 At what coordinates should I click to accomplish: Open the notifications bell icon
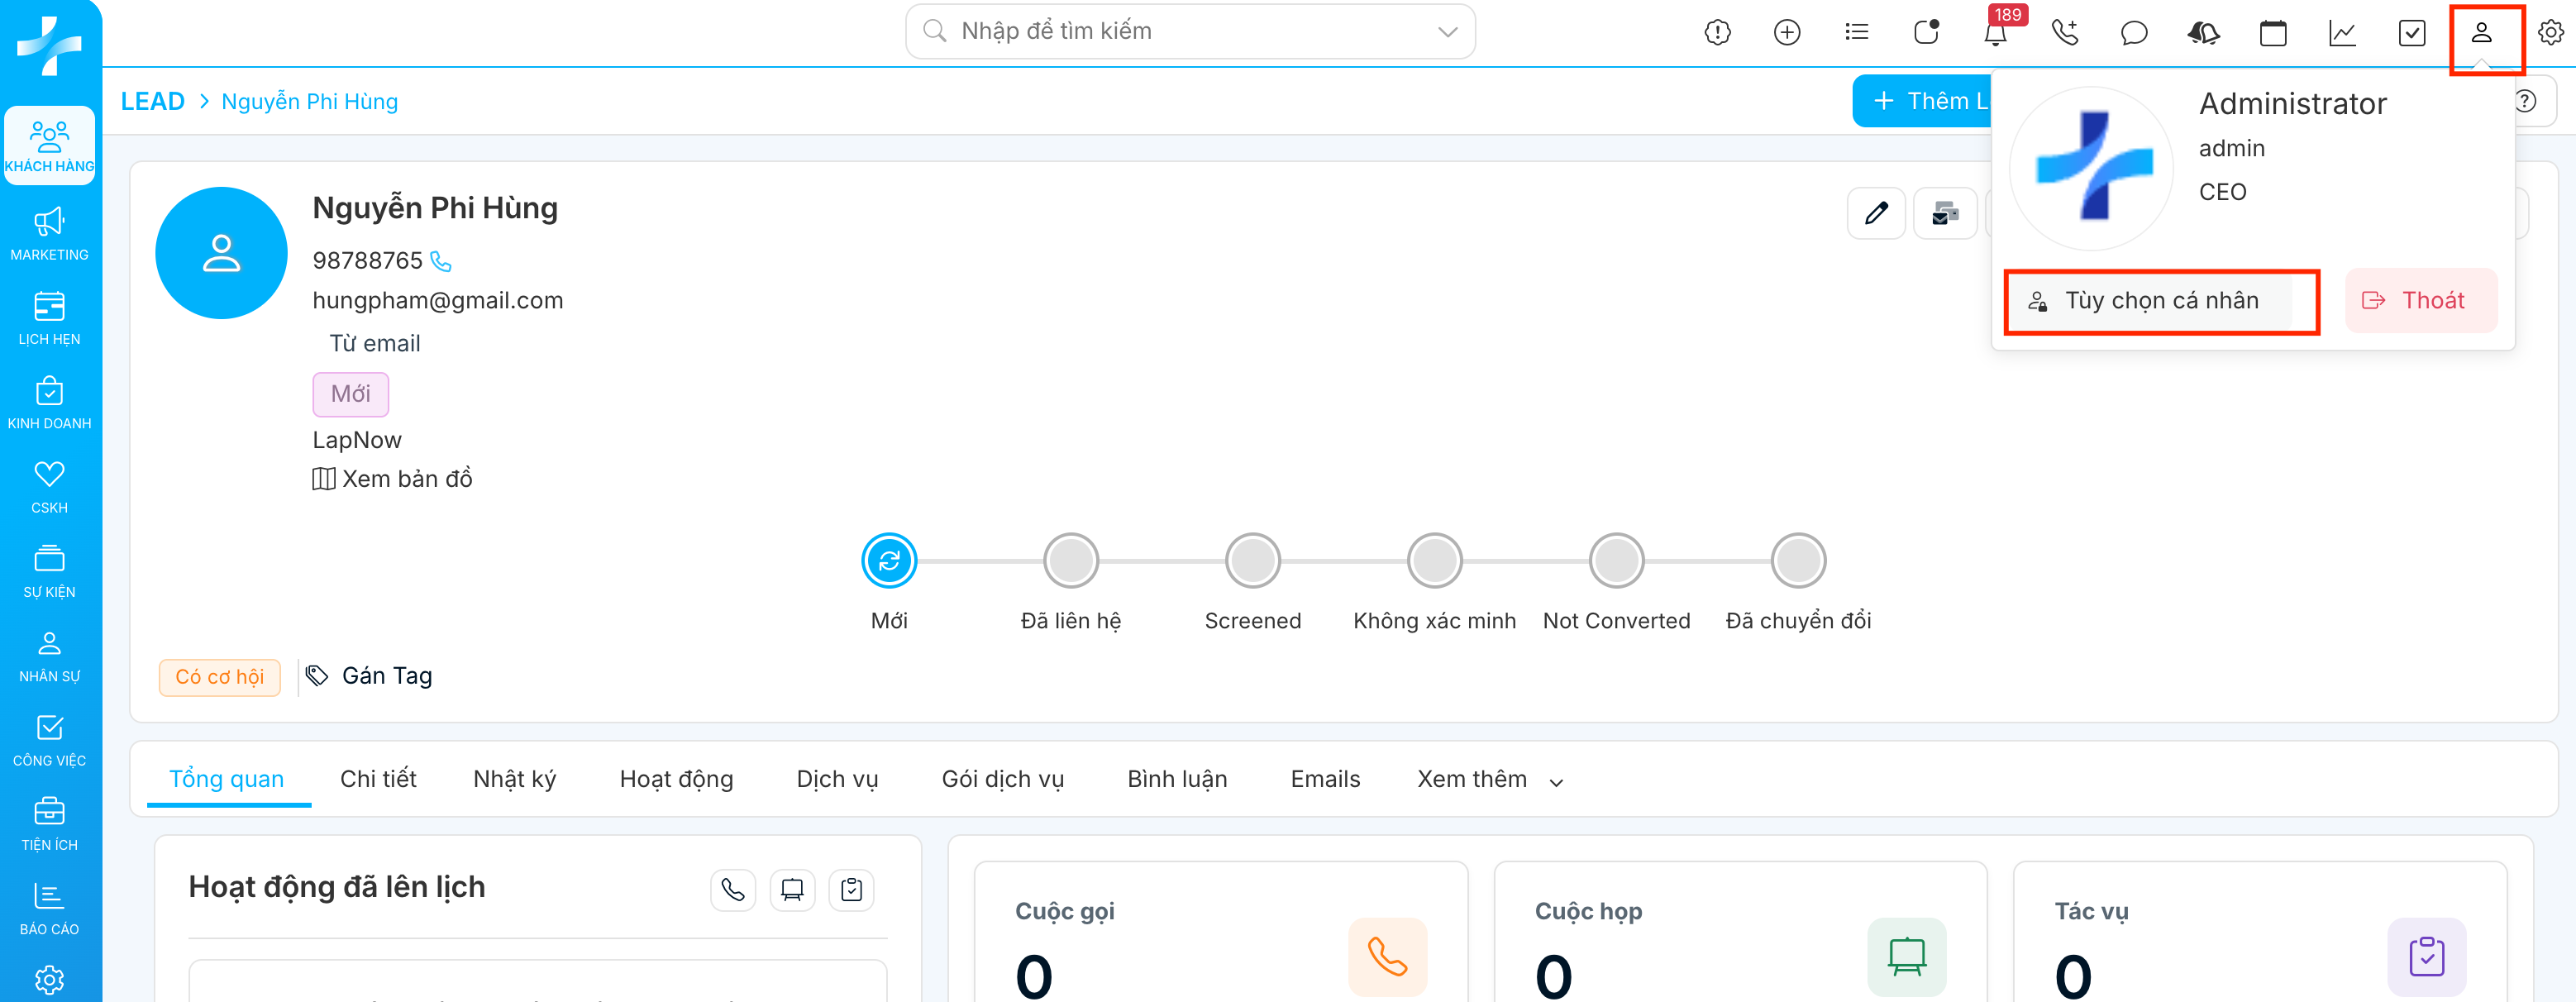(x=1994, y=33)
